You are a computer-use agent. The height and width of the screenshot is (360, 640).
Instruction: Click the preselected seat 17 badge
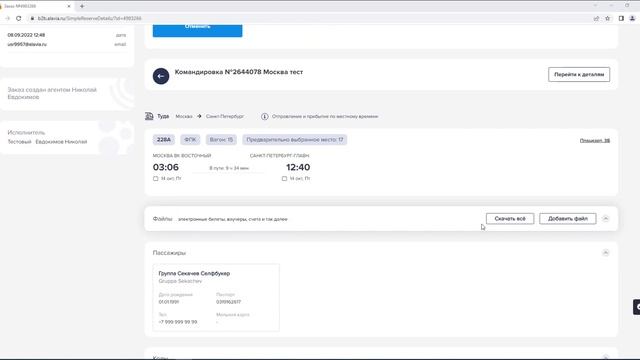pos(294,140)
